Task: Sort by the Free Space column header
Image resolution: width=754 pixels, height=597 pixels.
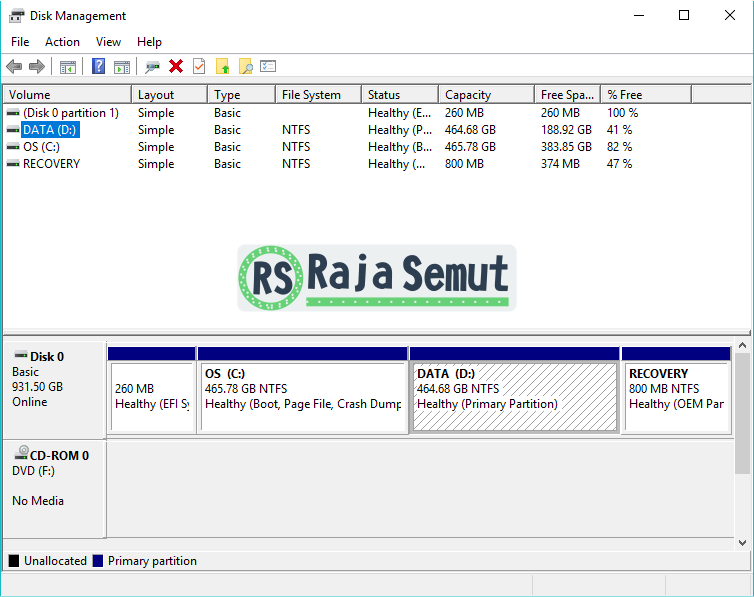Action: click(x=568, y=95)
